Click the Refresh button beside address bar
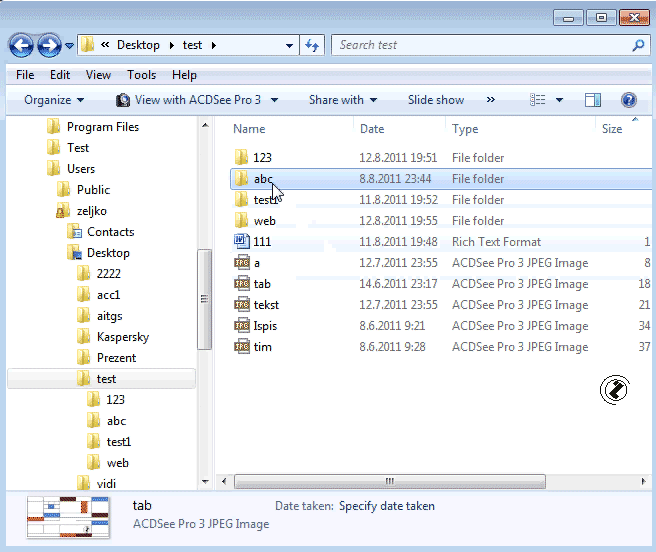 [312, 45]
